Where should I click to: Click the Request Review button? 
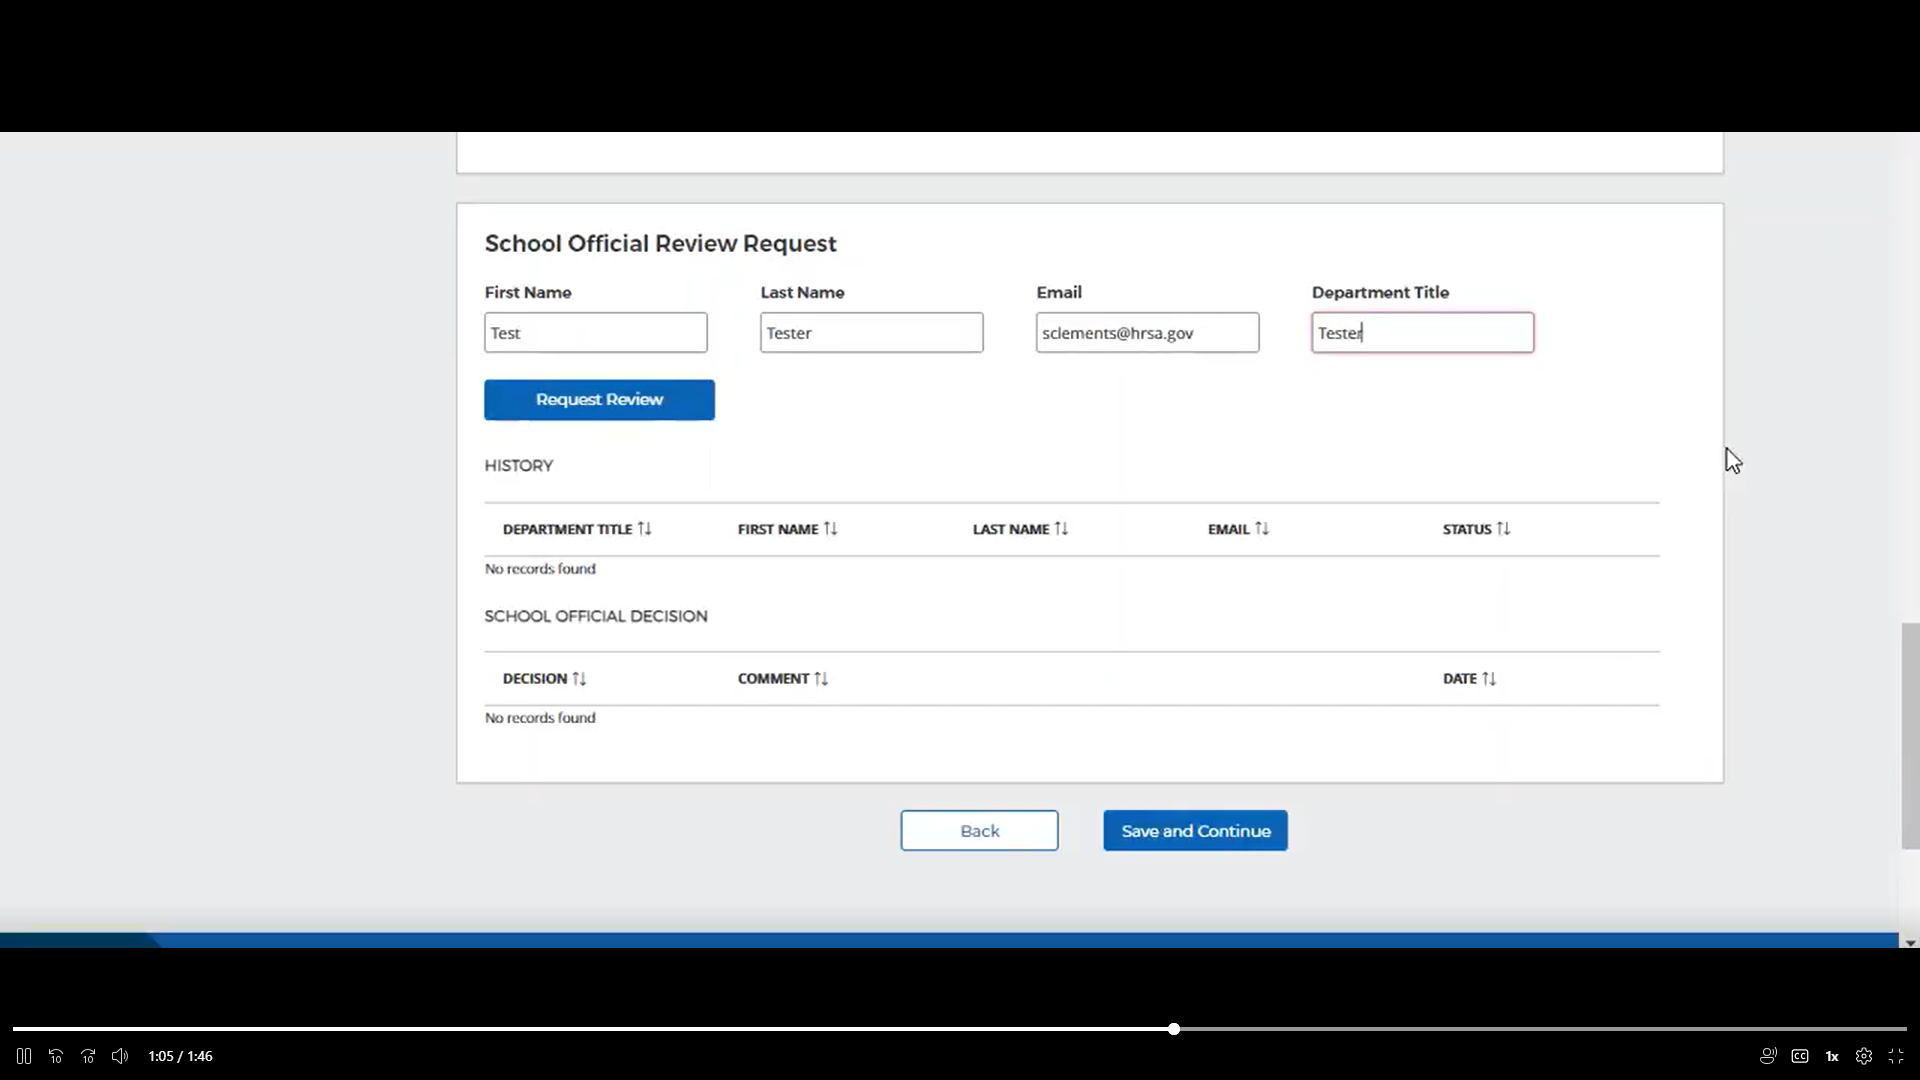599,400
